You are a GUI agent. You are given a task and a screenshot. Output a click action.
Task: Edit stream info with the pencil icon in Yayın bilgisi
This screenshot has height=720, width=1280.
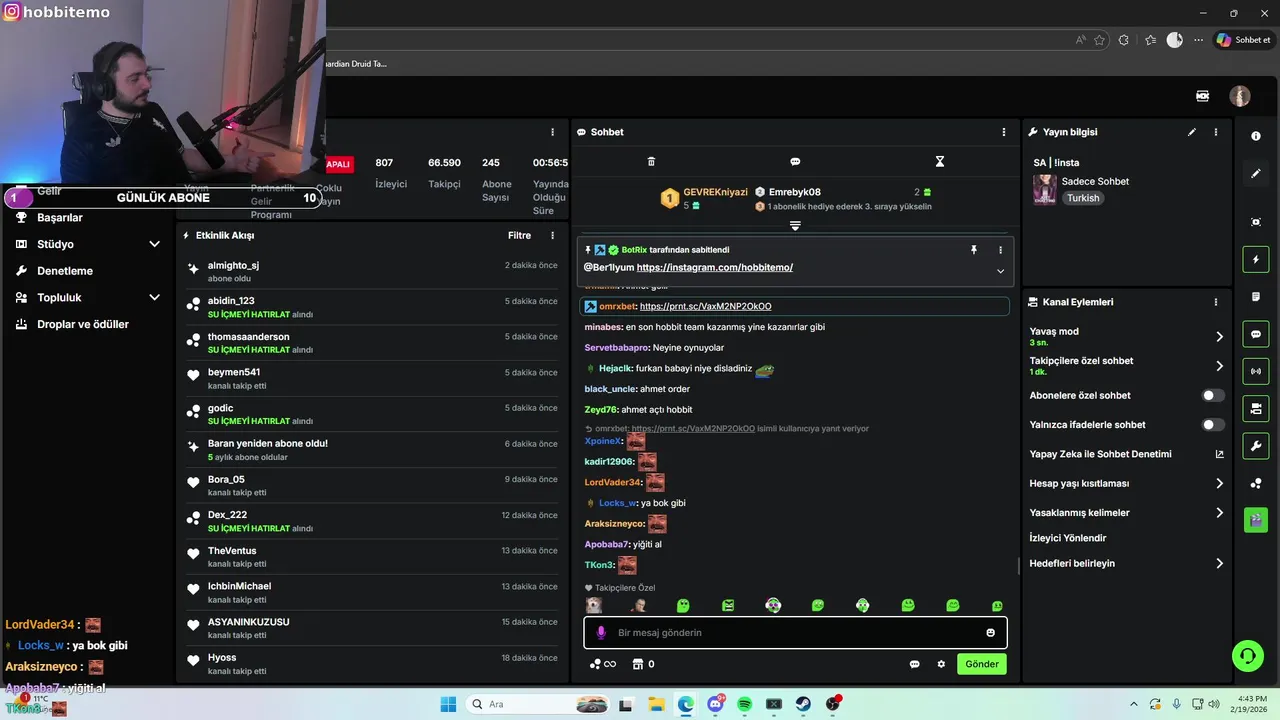[x=1192, y=132]
